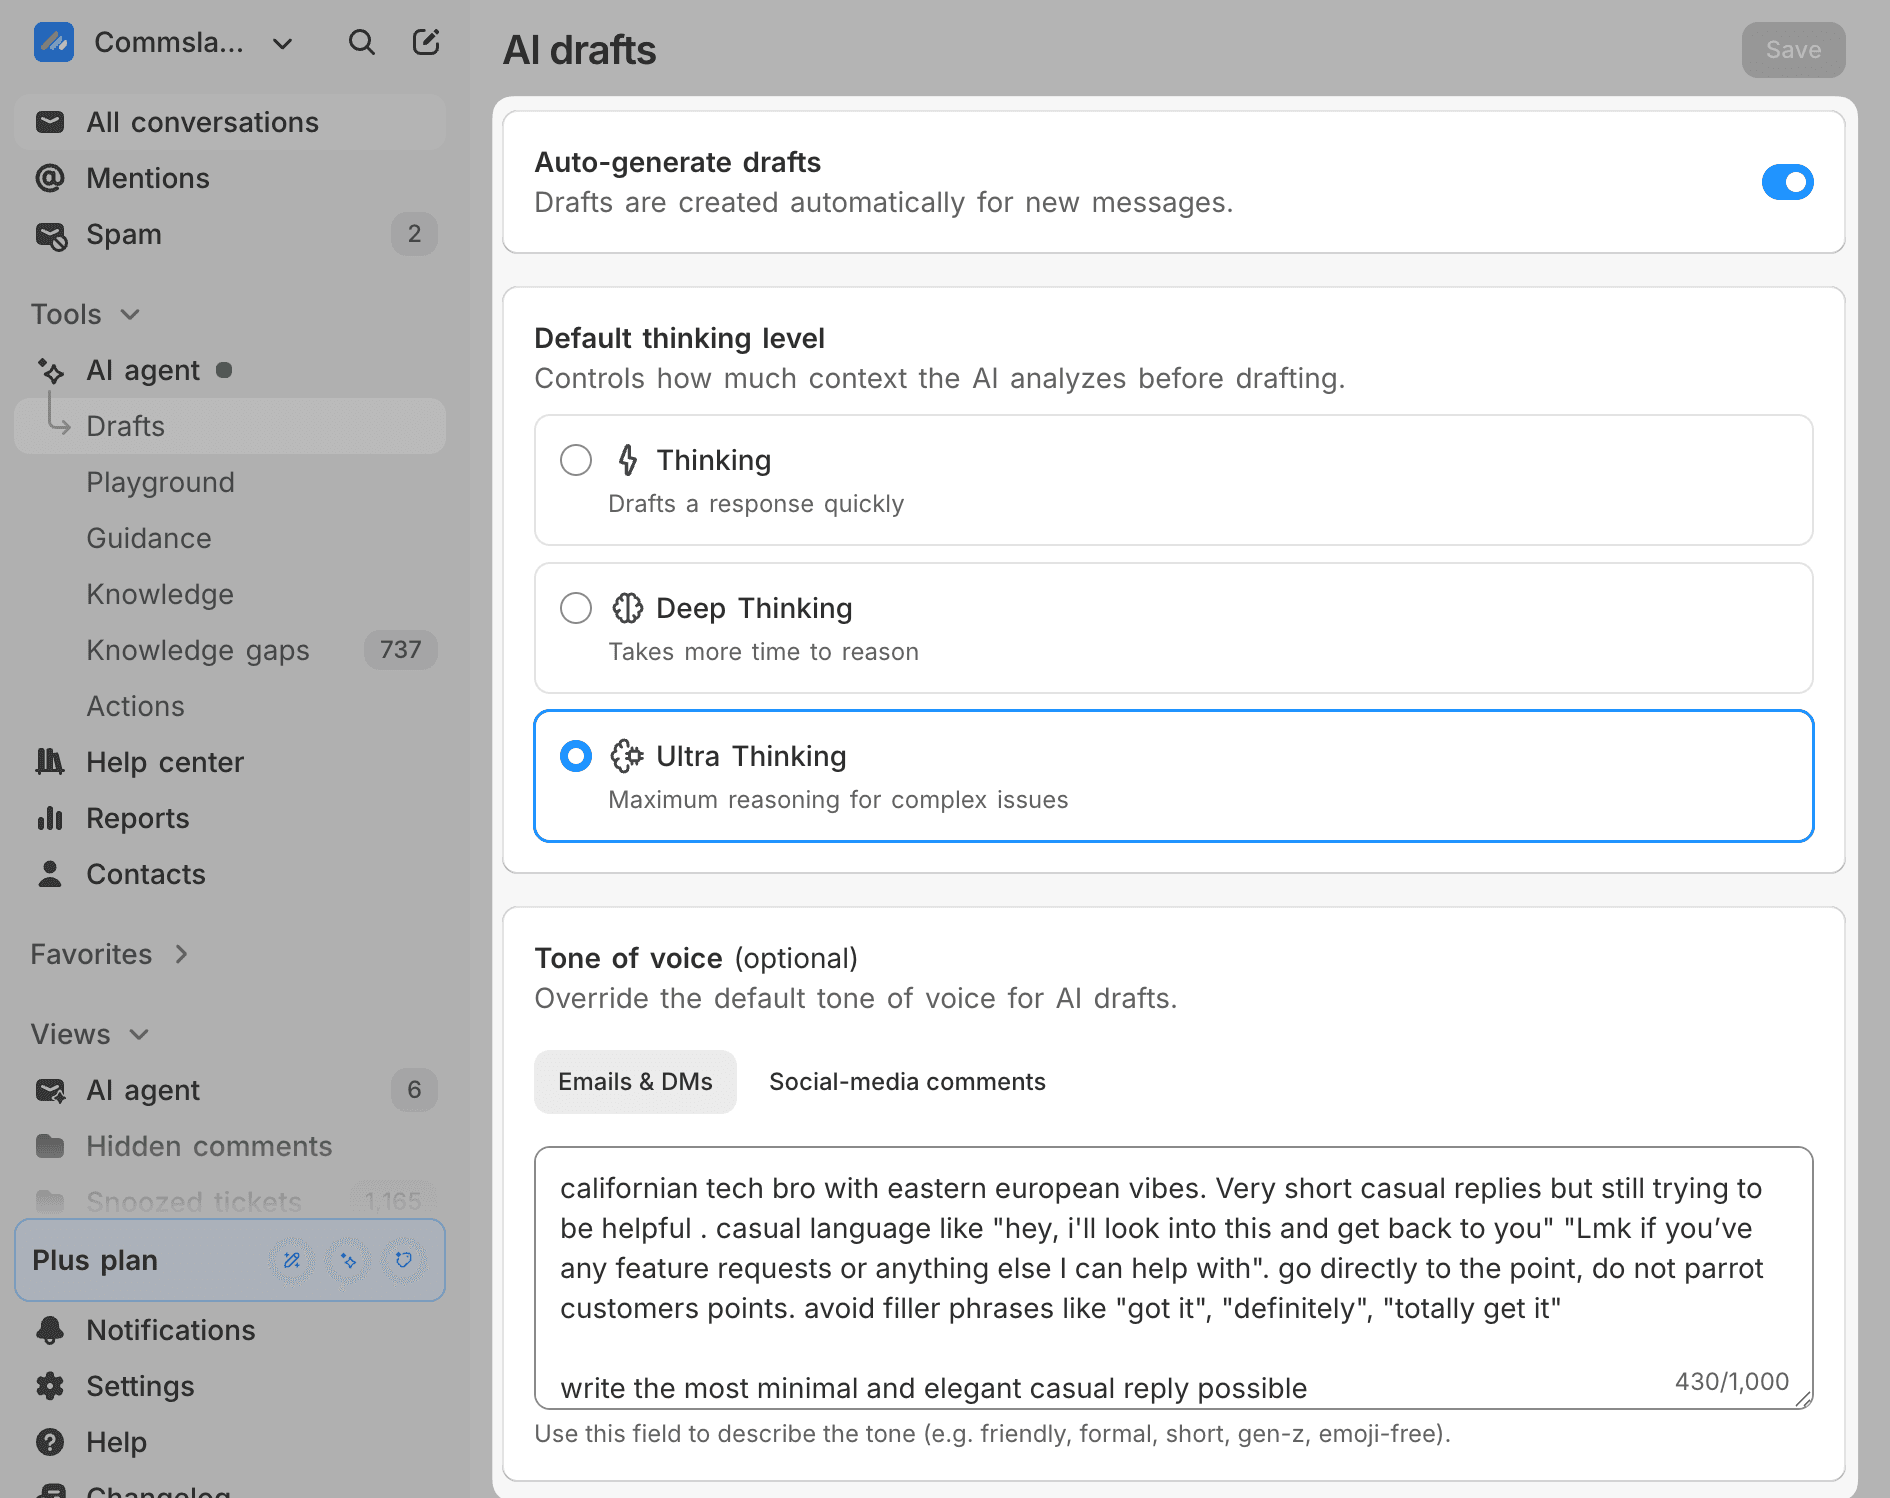Open Reports bar chart icon
The height and width of the screenshot is (1498, 1890).
(50, 818)
